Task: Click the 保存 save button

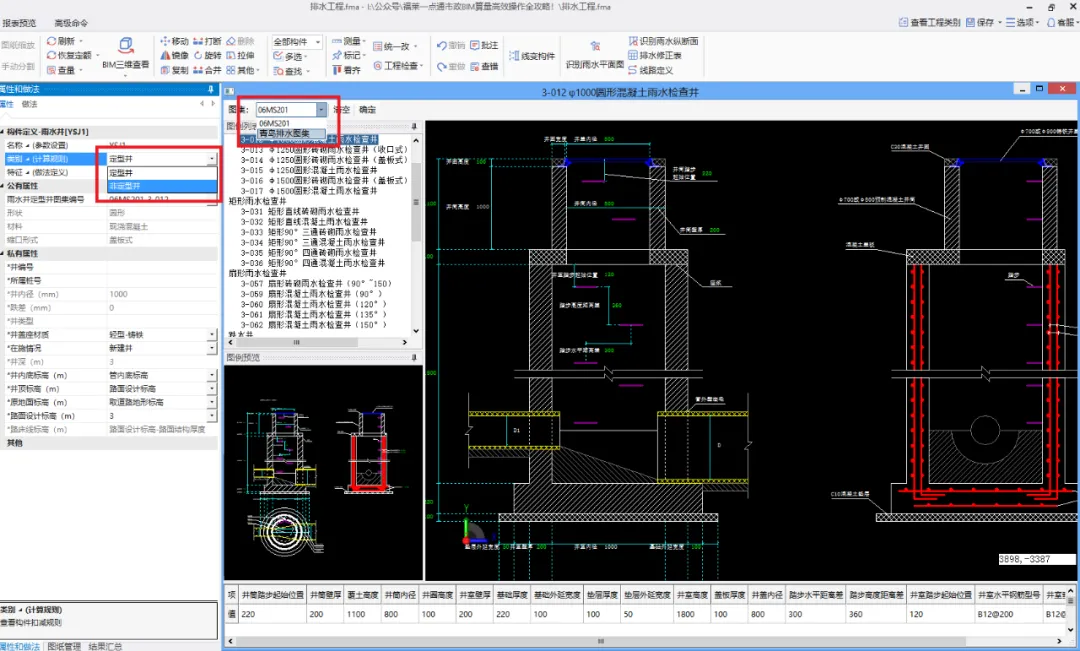Action: (980, 22)
